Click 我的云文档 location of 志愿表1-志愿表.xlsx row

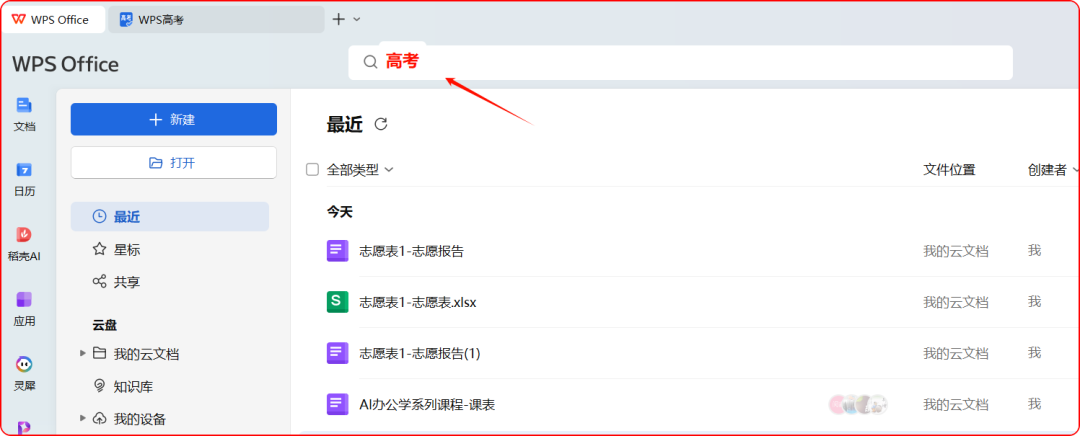(955, 302)
